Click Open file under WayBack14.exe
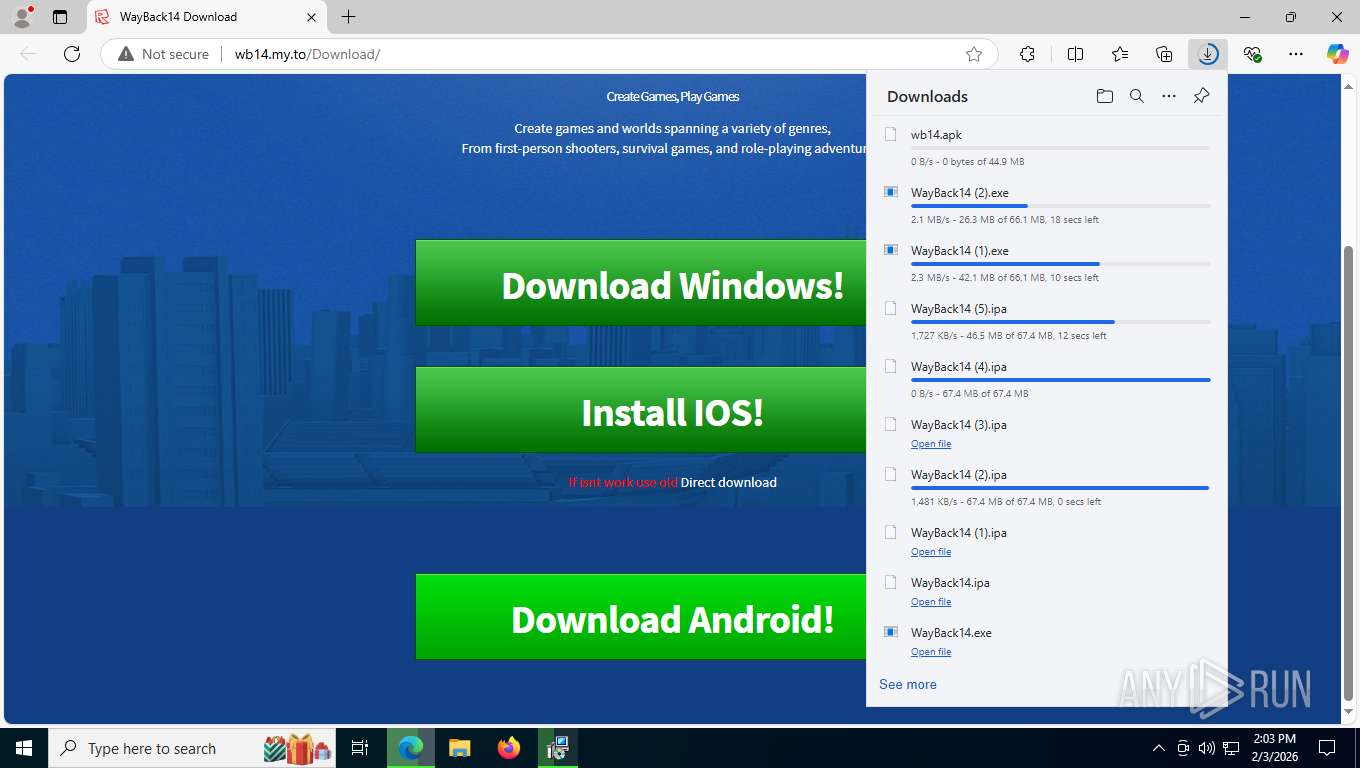Viewport: 1360px width, 768px height. pos(931,652)
